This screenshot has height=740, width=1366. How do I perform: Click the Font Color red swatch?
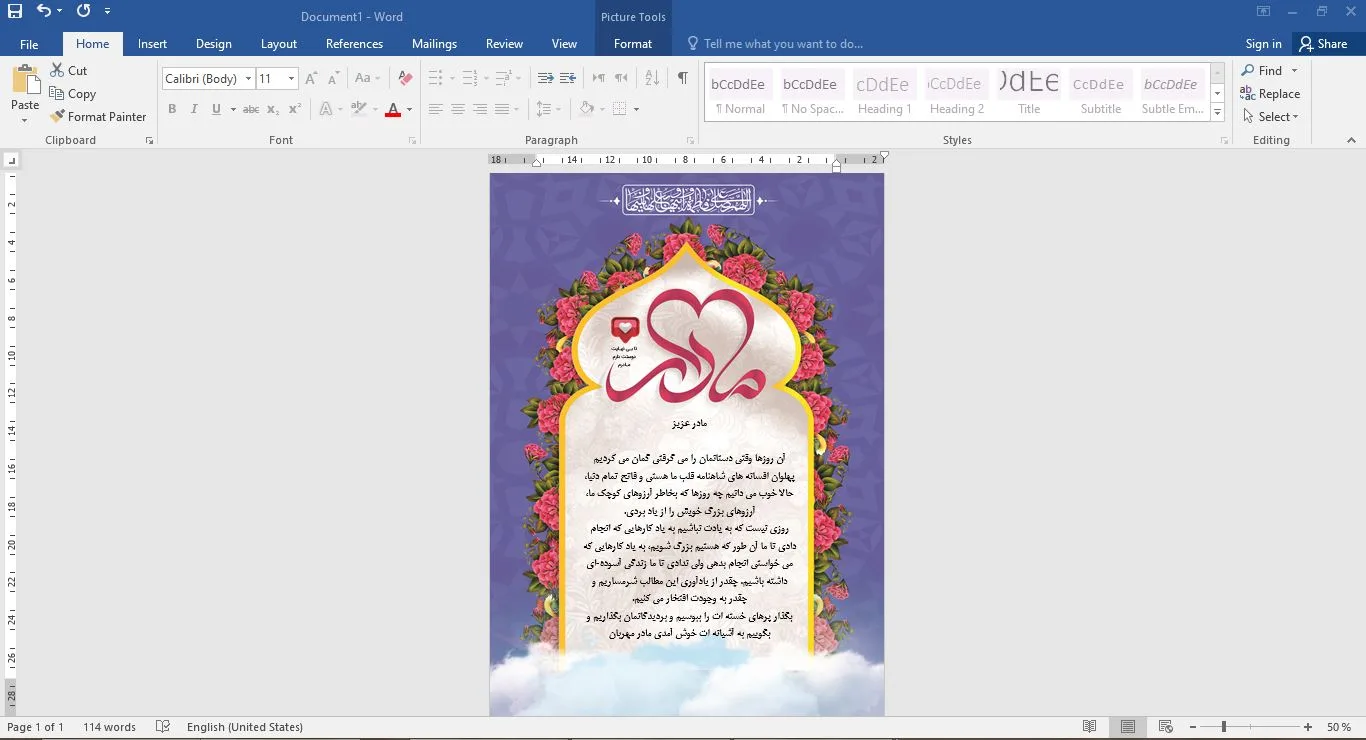[x=393, y=109]
